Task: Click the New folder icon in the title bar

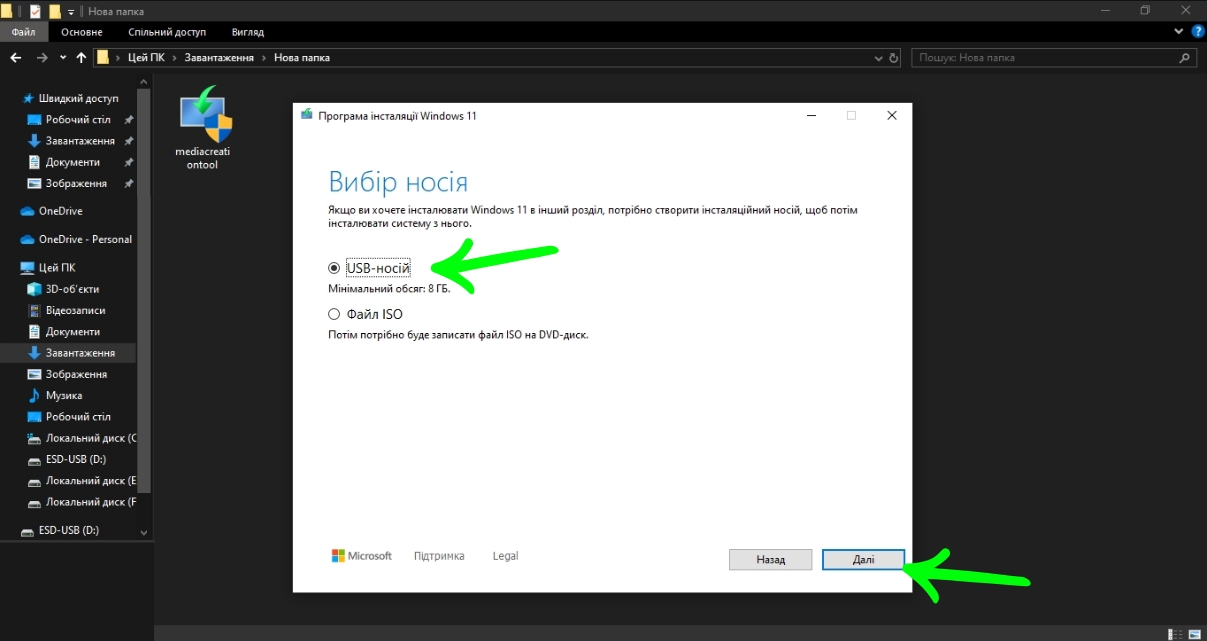Action: pos(55,11)
